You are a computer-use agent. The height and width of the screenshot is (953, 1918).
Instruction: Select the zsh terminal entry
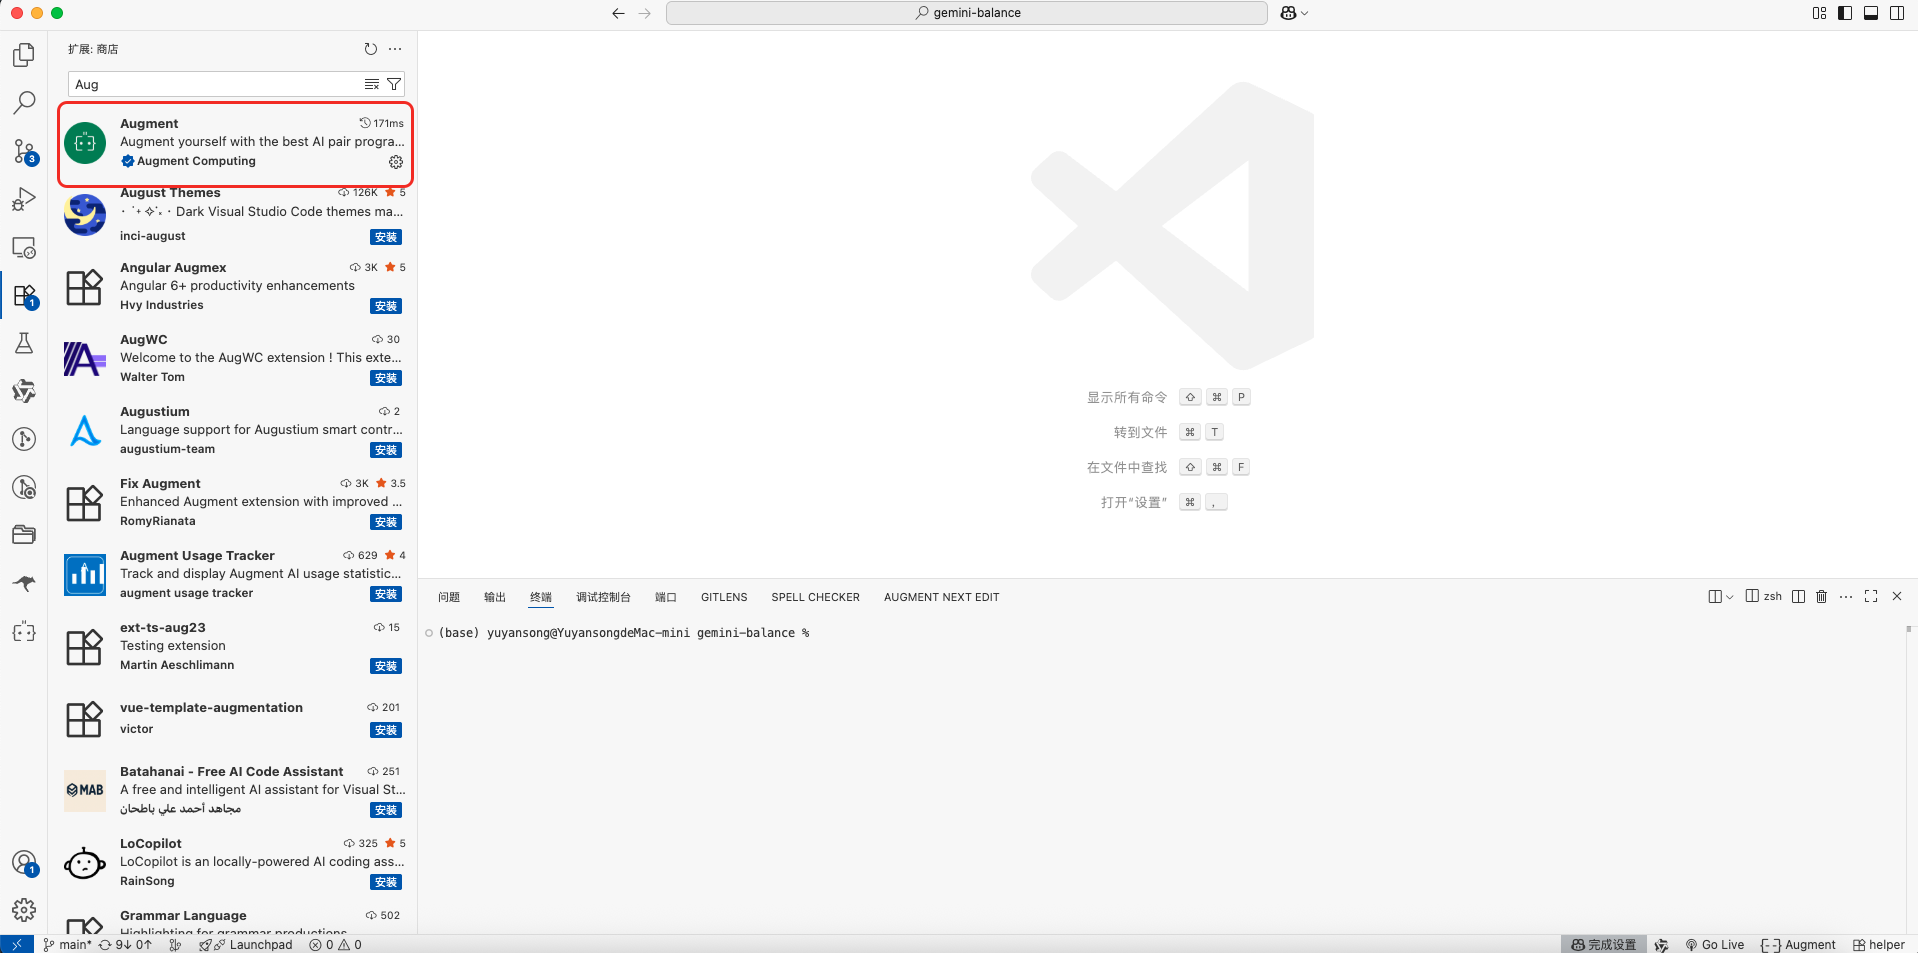tap(1764, 596)
